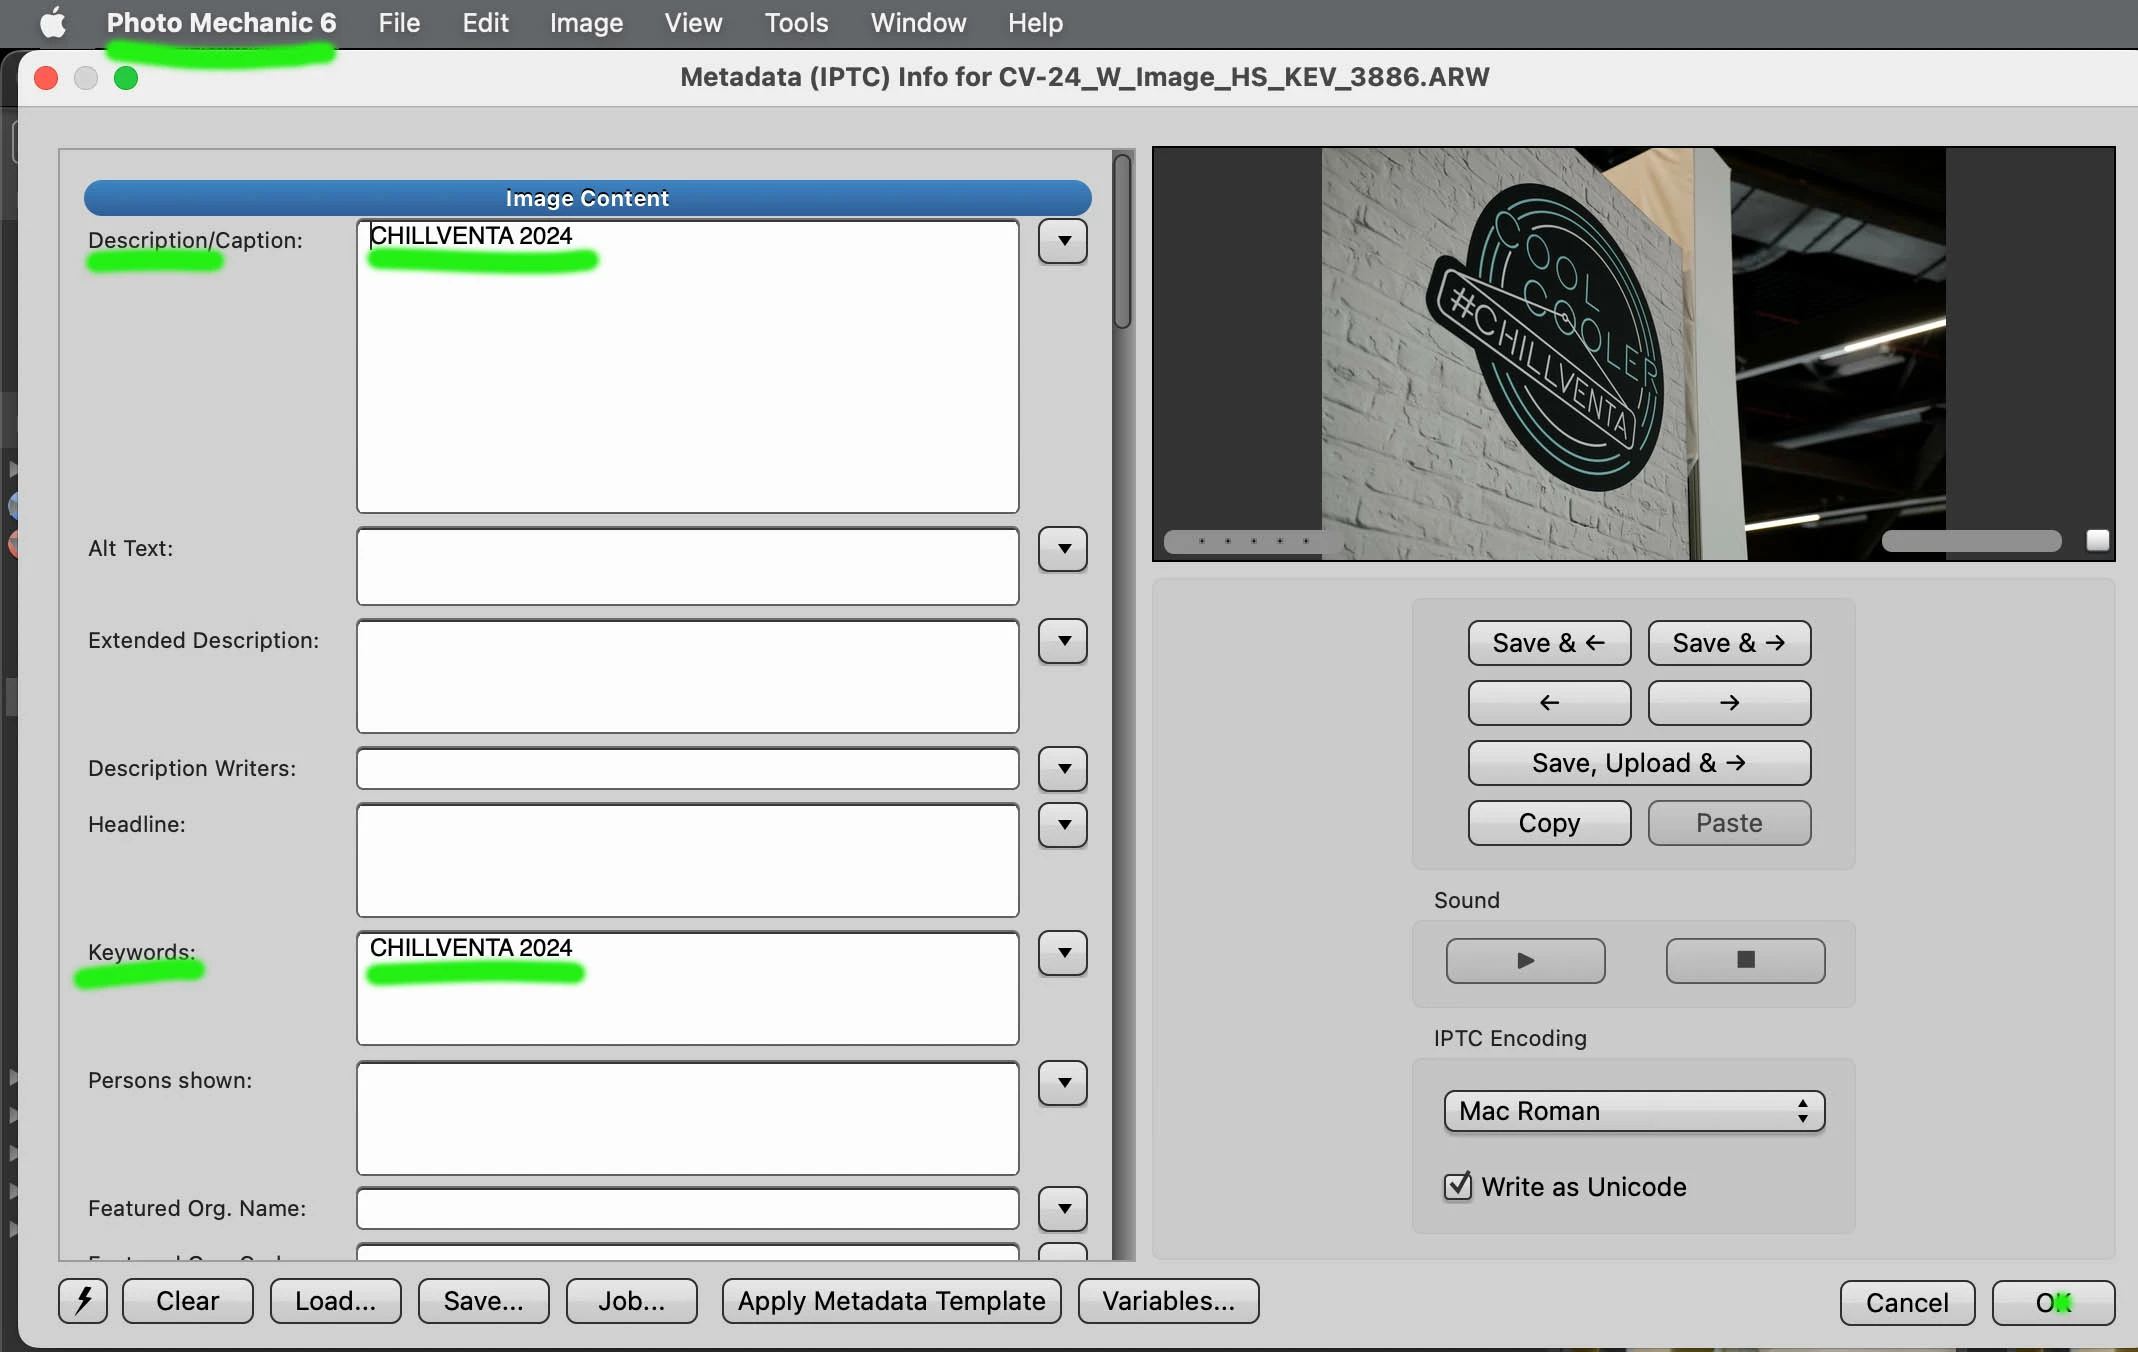Click Apply Metadata Template button

click(891, 1301)
